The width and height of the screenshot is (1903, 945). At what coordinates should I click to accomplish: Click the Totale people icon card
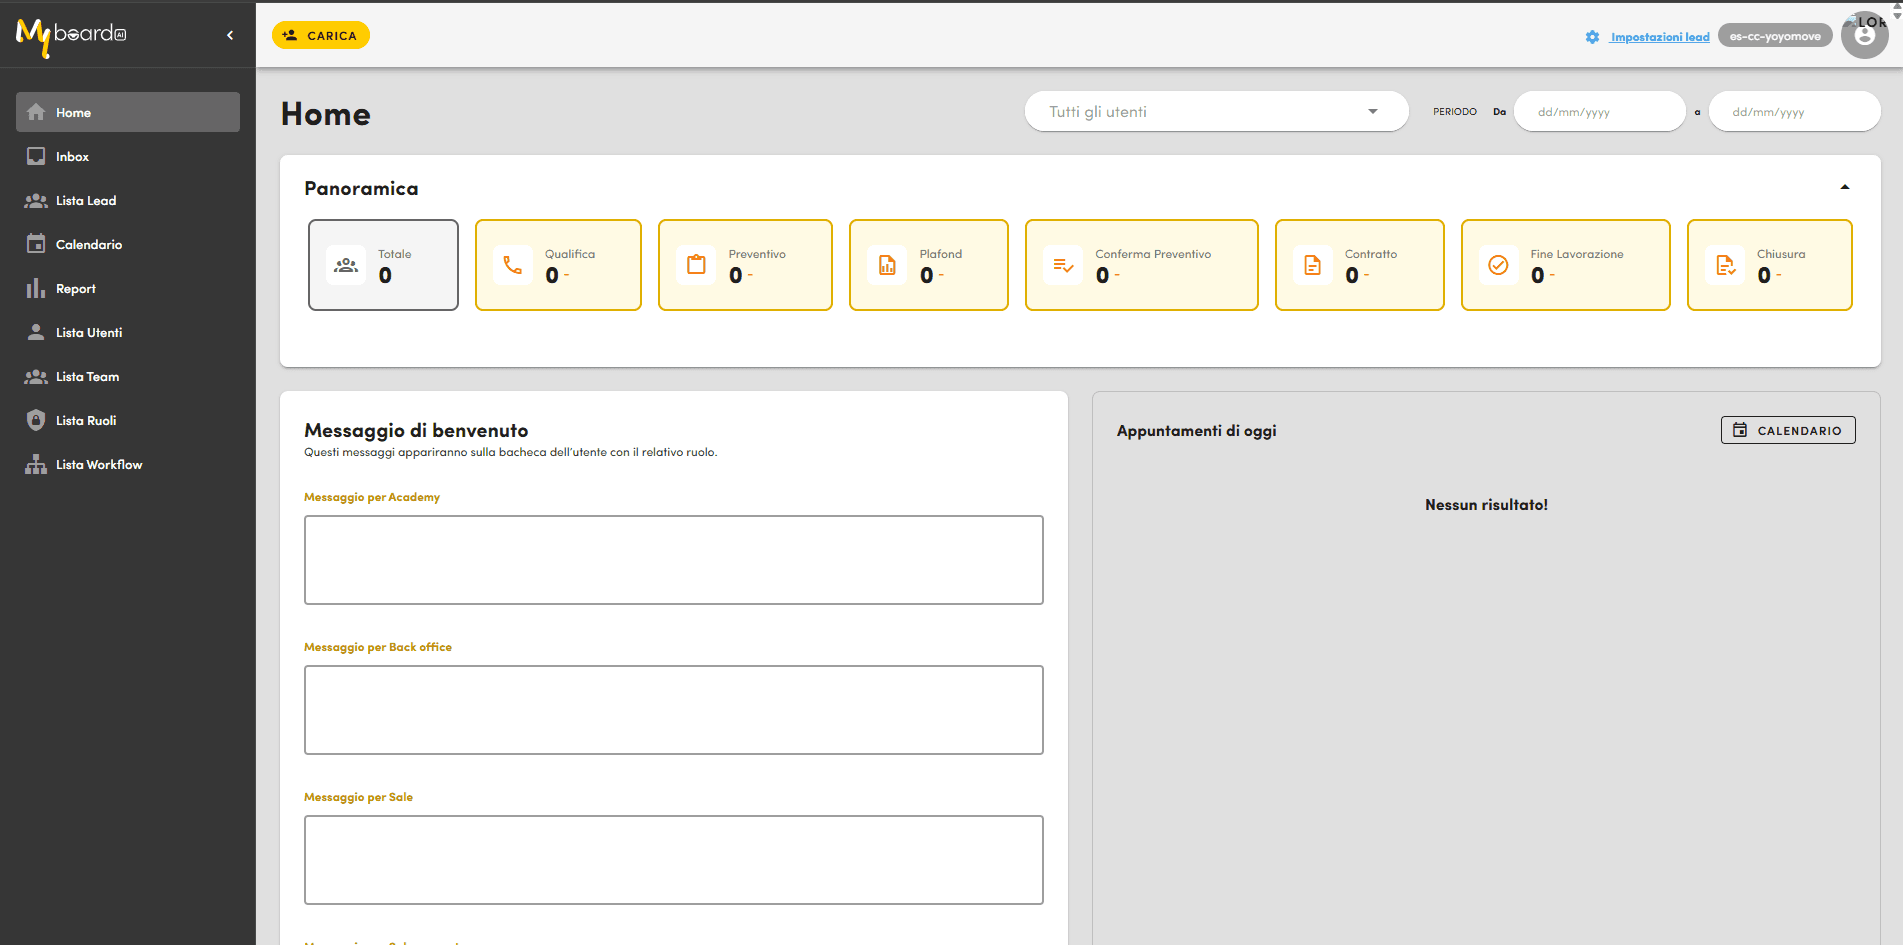383,265
